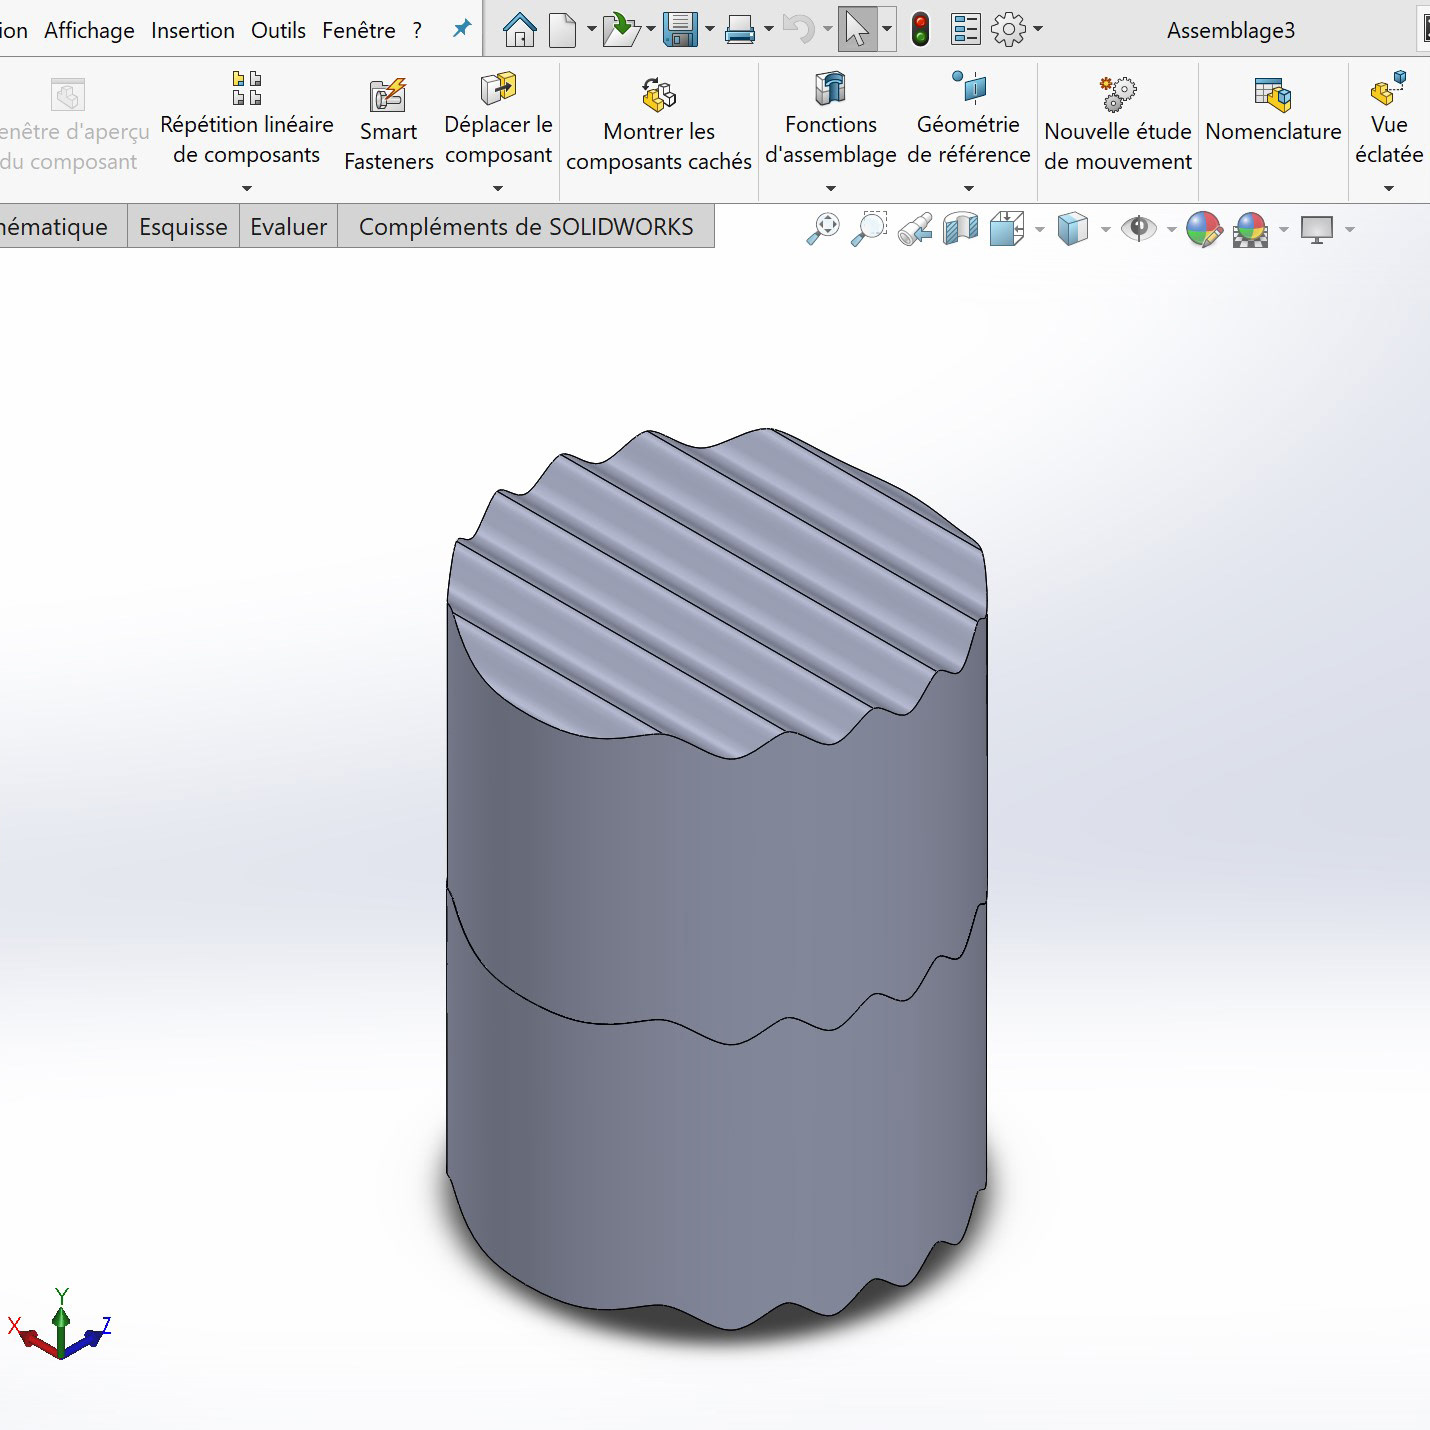1430x1430 pixels.
Task: Open the Affichage menu
Action: [89, 30]
